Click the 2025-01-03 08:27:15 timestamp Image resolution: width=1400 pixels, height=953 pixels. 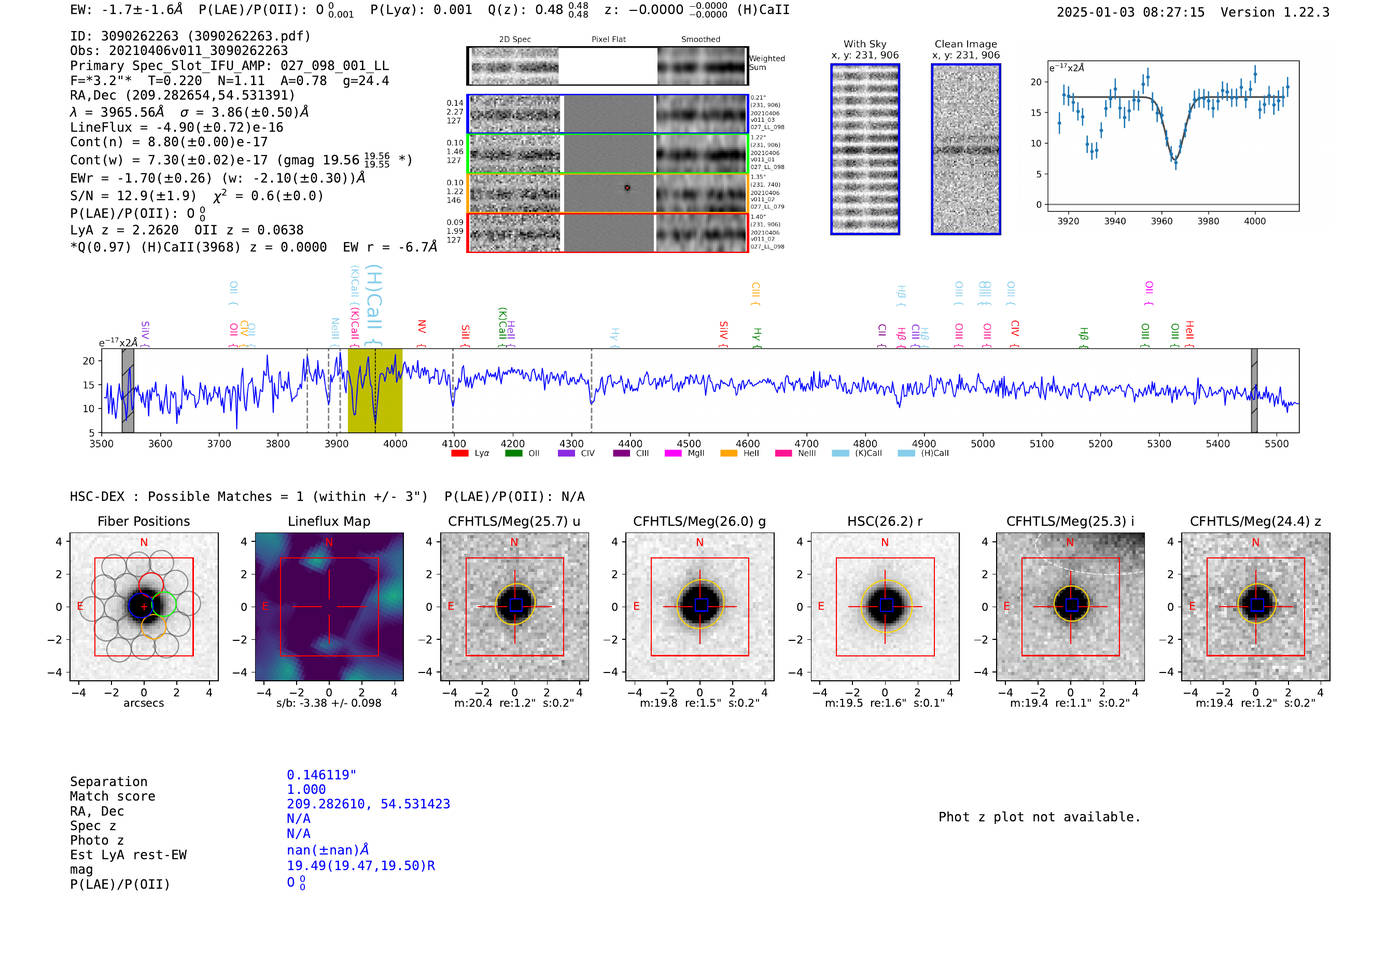tap(1131, 12)
